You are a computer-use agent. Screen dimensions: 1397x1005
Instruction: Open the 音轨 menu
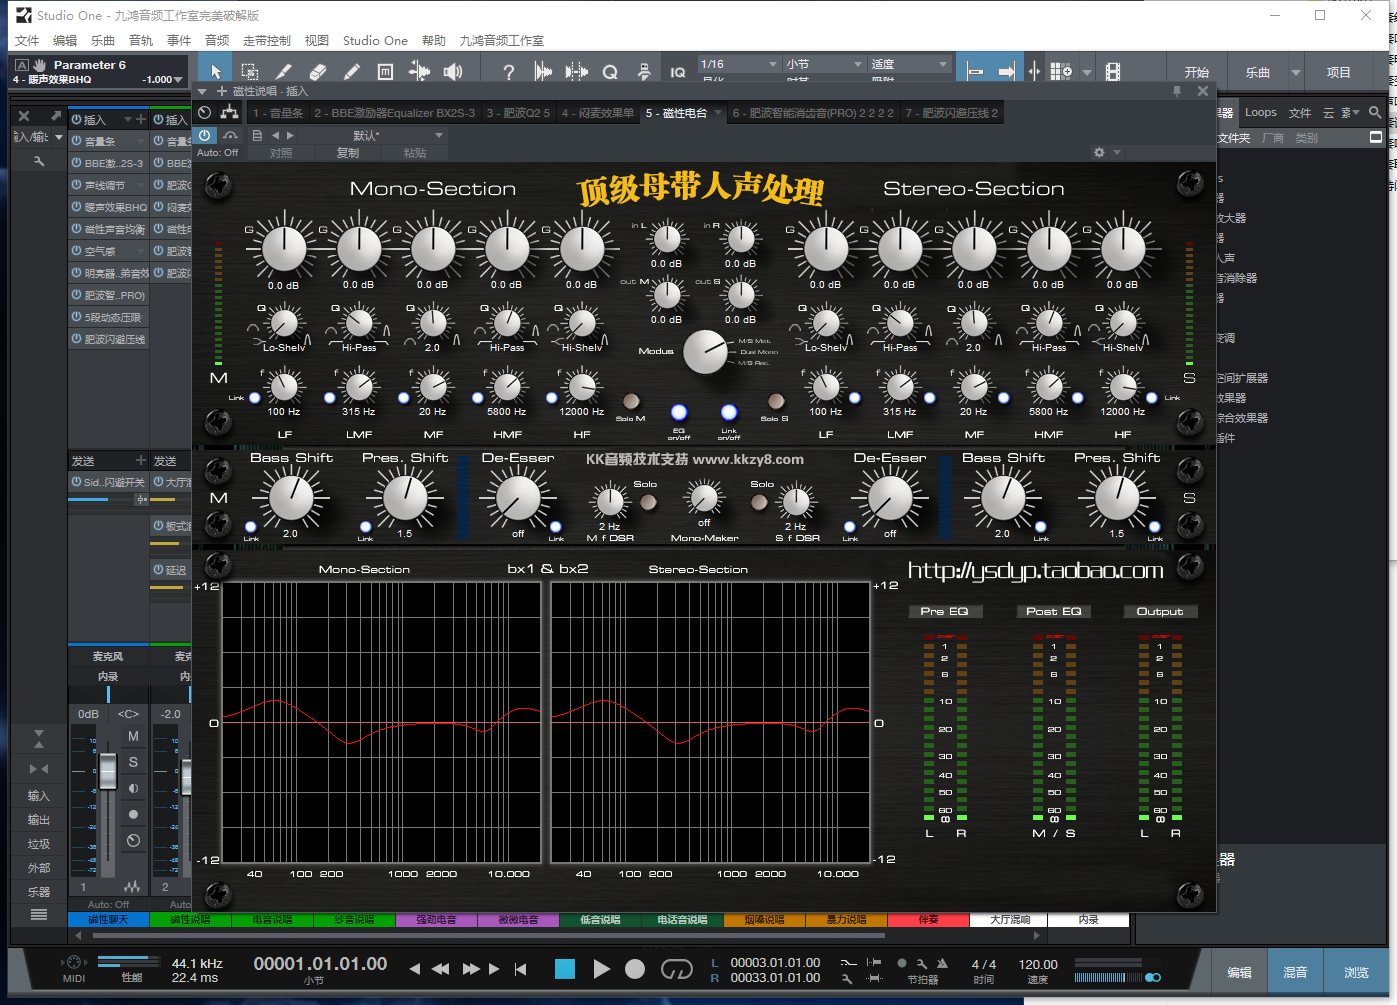[x=141, y=41]
